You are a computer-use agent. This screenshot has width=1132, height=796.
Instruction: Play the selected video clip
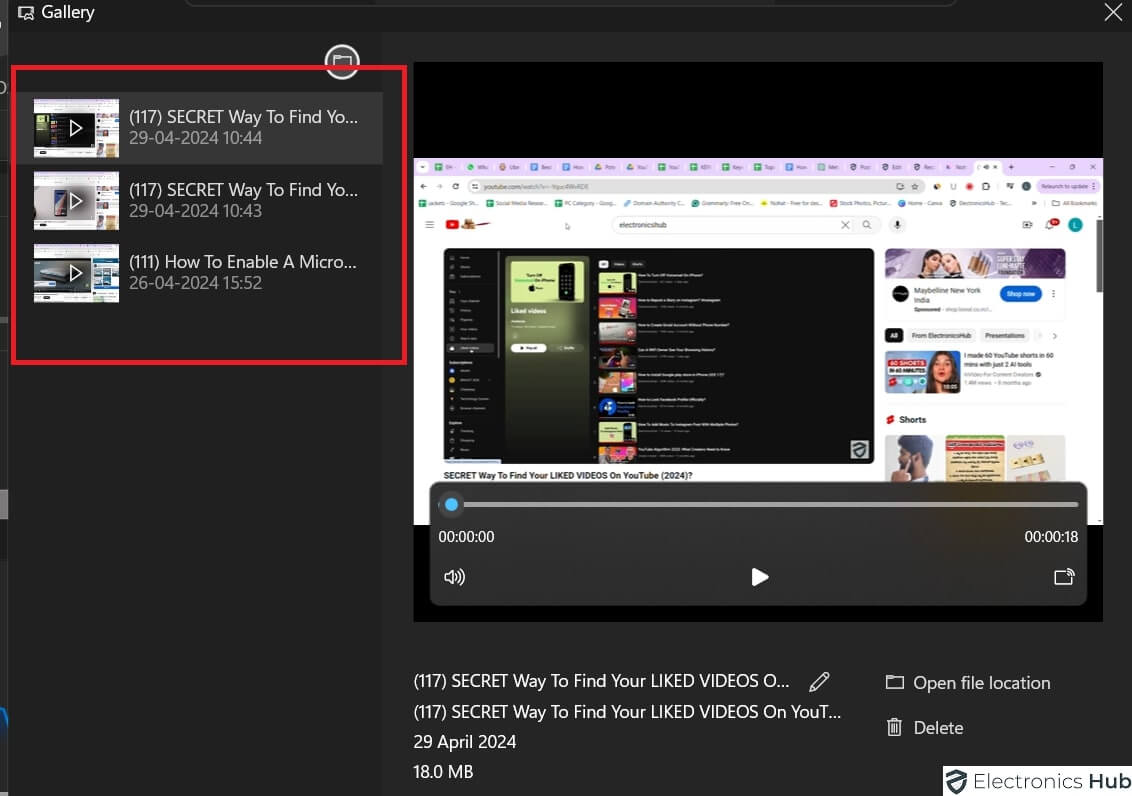759,577
